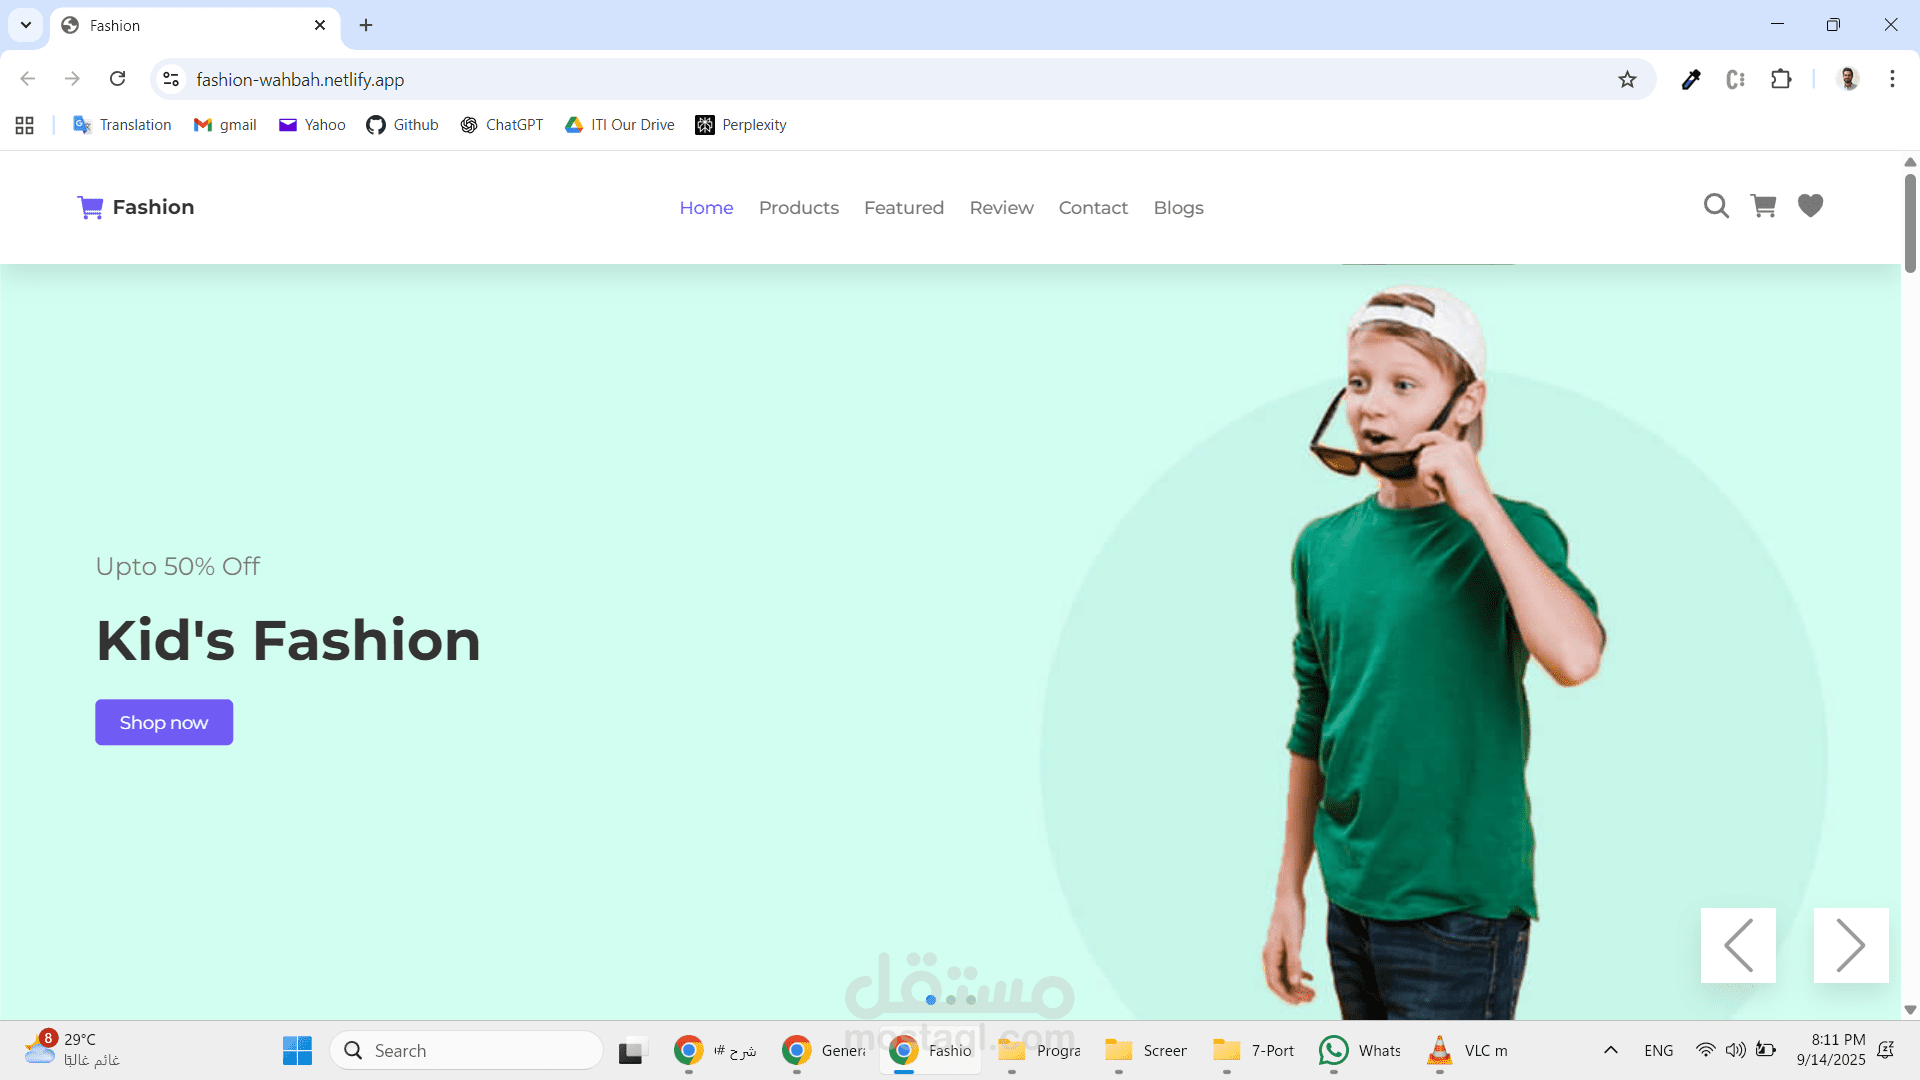Open Windows Start menu

pos(297,1050)
